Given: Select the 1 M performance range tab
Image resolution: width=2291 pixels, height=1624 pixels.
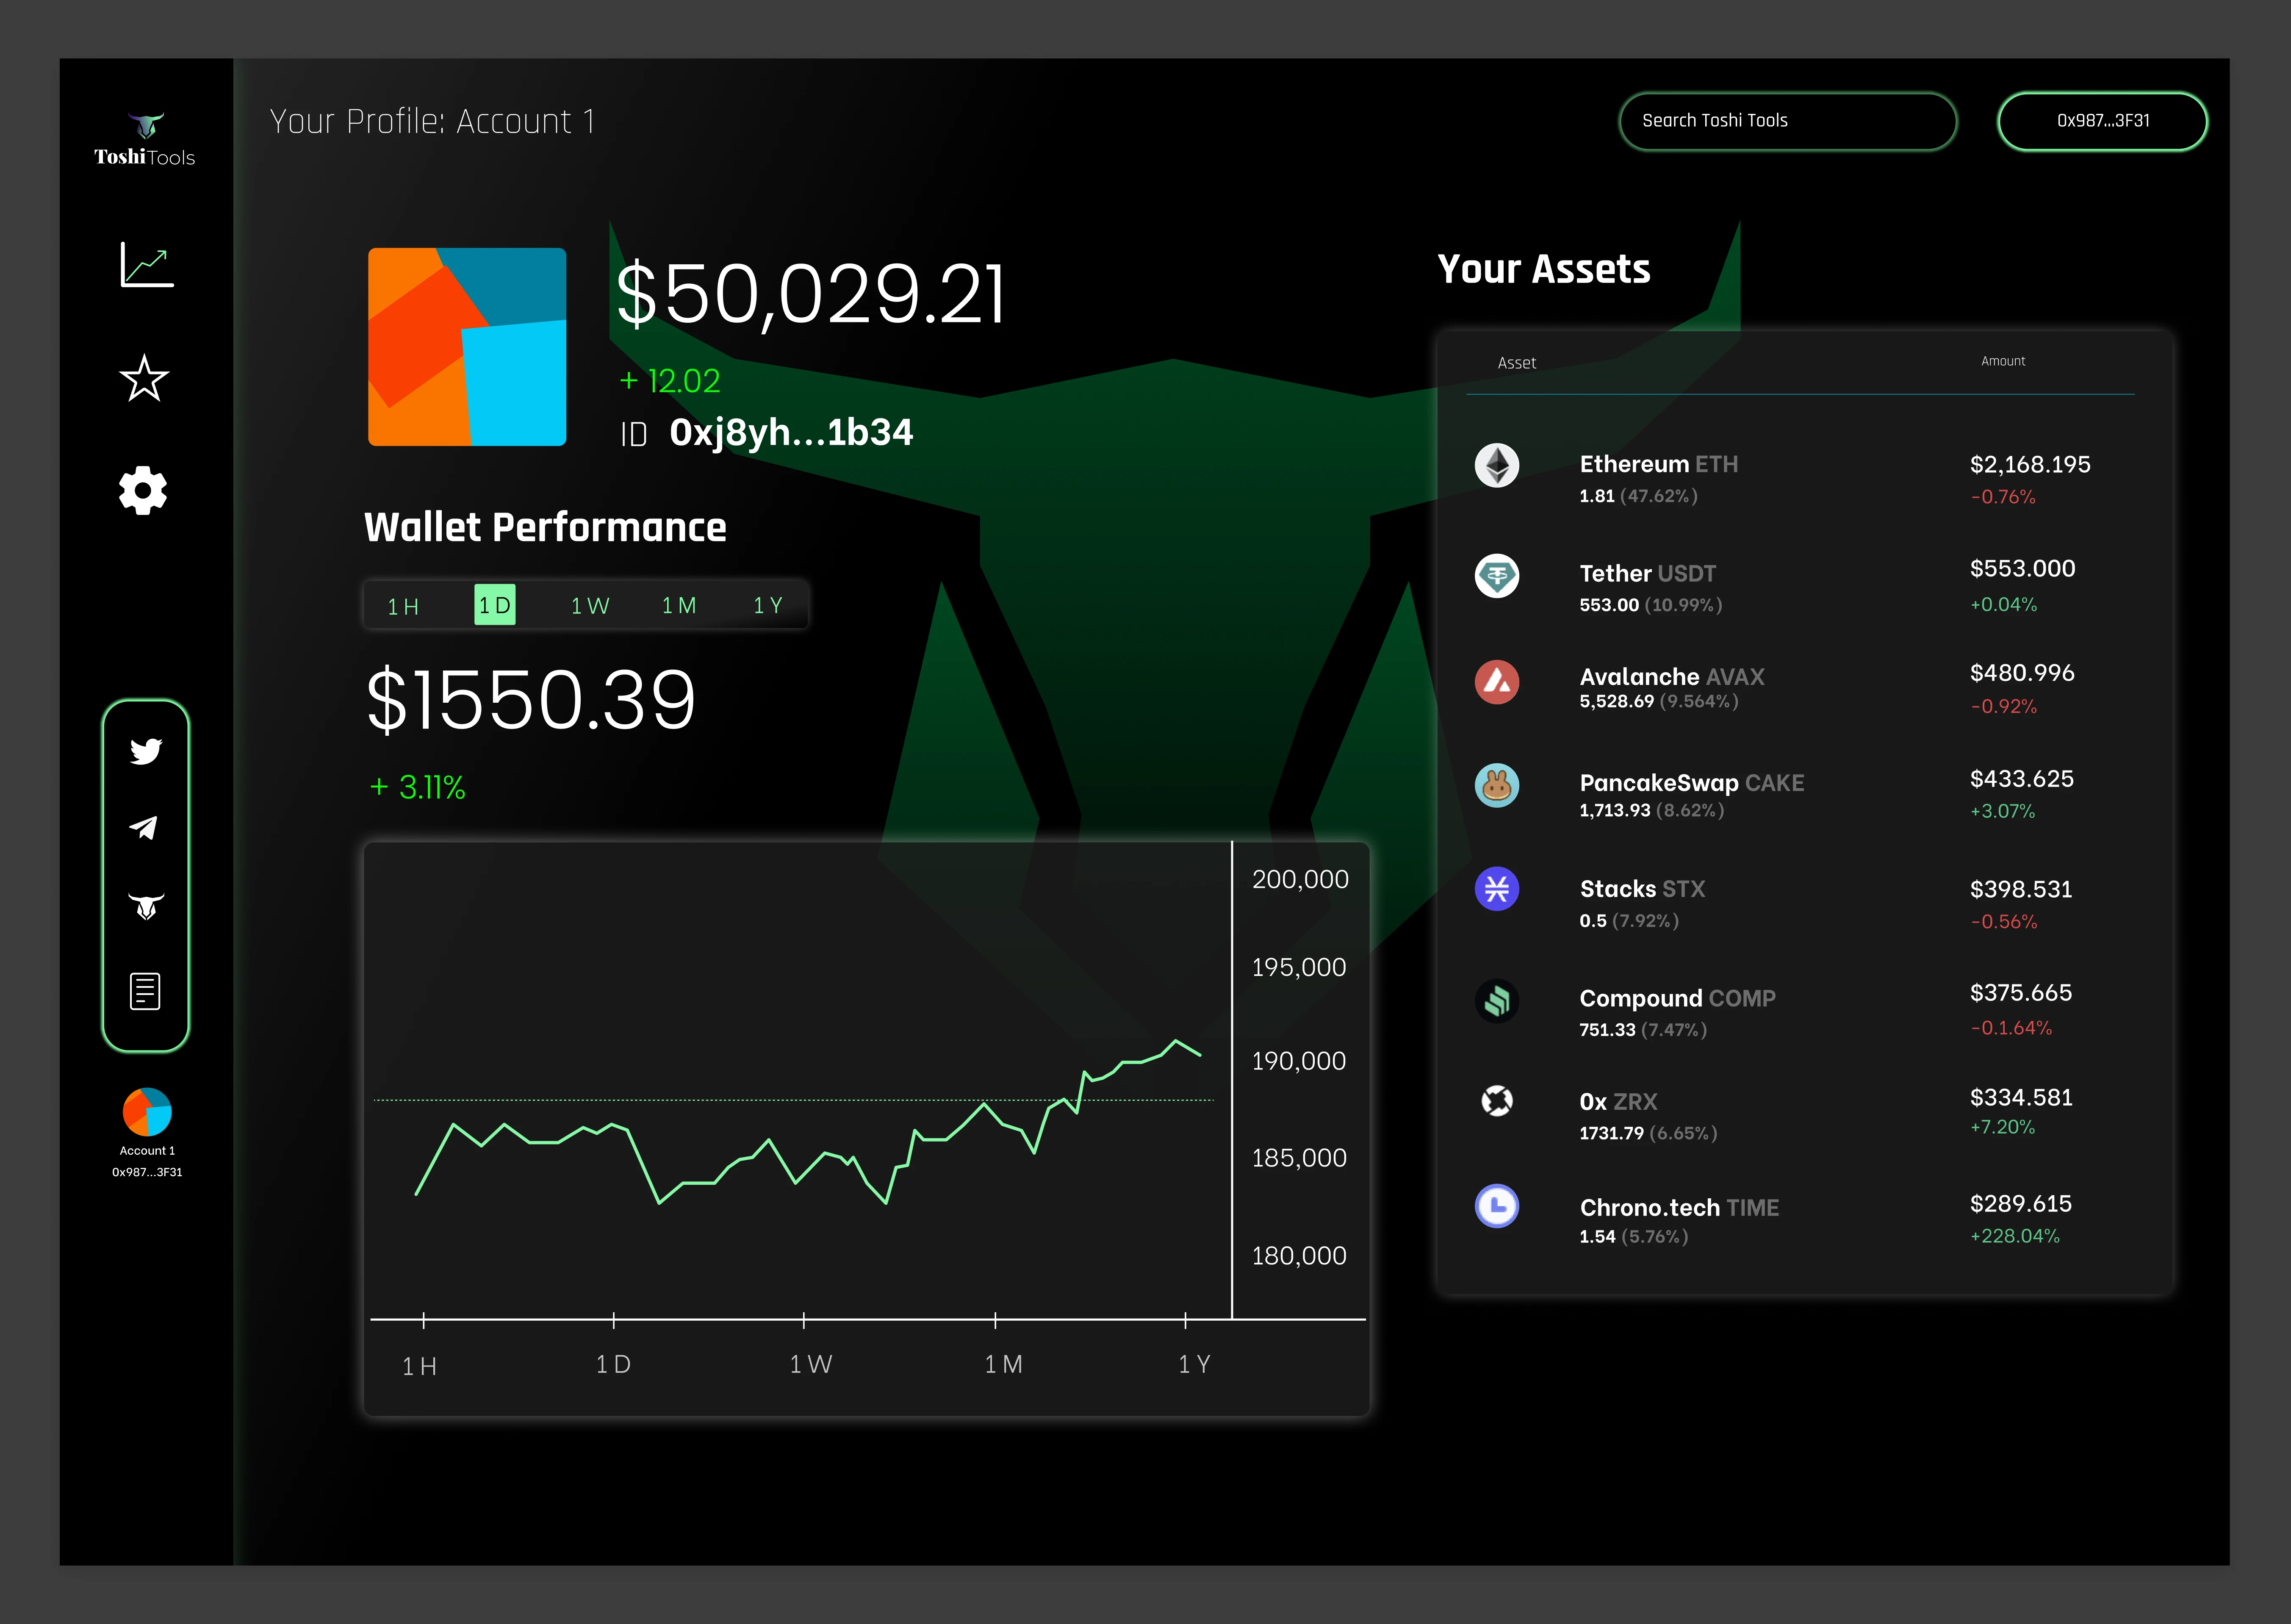Looking at the screenshot, I should coord(679,606).
